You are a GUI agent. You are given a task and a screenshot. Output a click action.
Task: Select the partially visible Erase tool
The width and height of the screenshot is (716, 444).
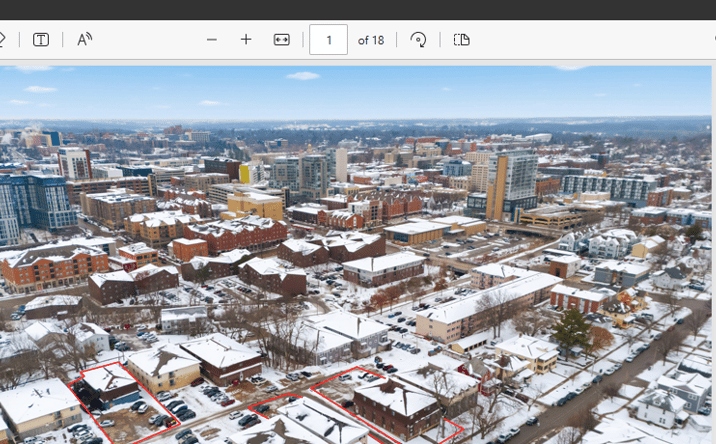coord(2,40)
